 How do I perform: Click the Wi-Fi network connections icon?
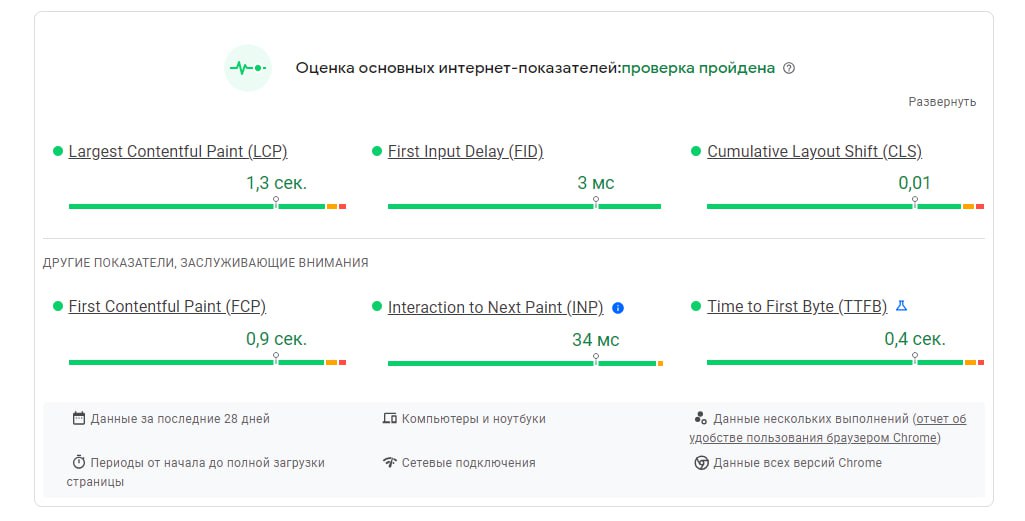(390, 462)
